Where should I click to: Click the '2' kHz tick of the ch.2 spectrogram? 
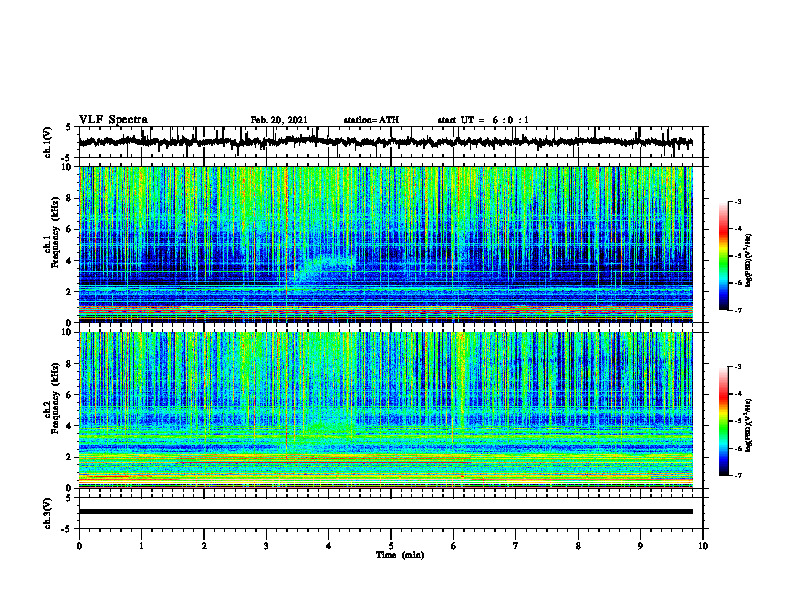pyautogui.click(x=70, y=457)
